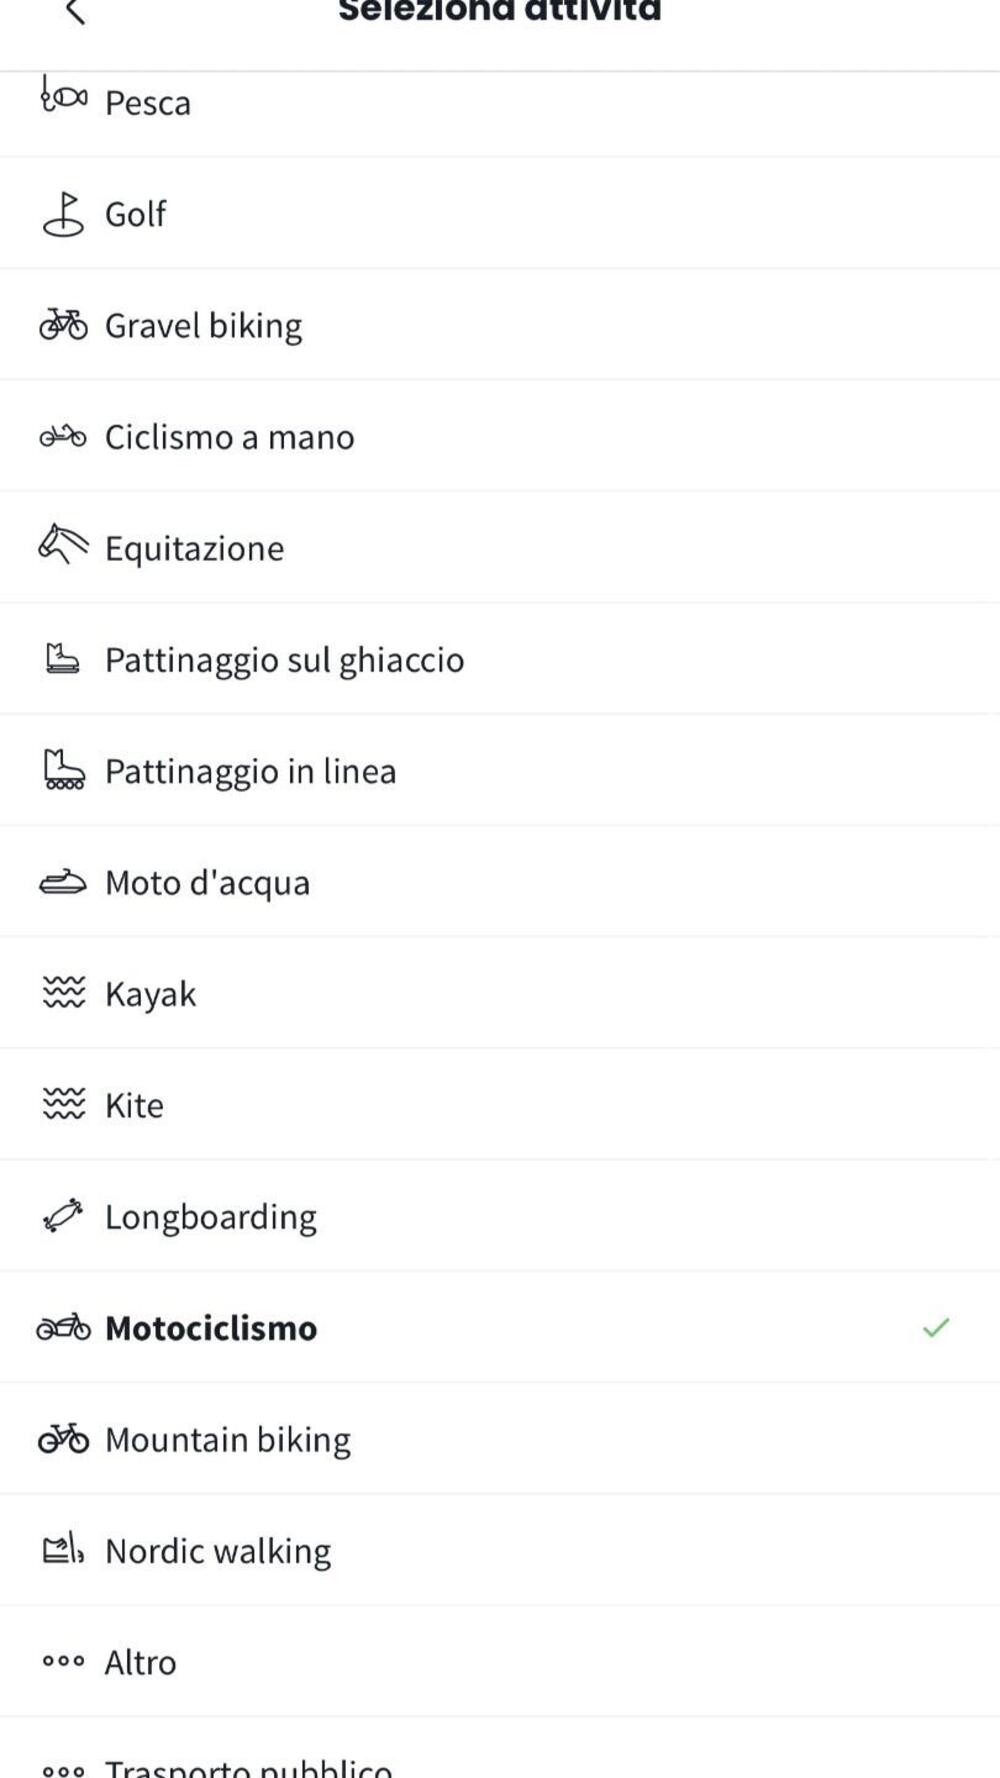
Task: Choose Kayak from the activity list
Action: pyautogui.click(x=151, y=994)
